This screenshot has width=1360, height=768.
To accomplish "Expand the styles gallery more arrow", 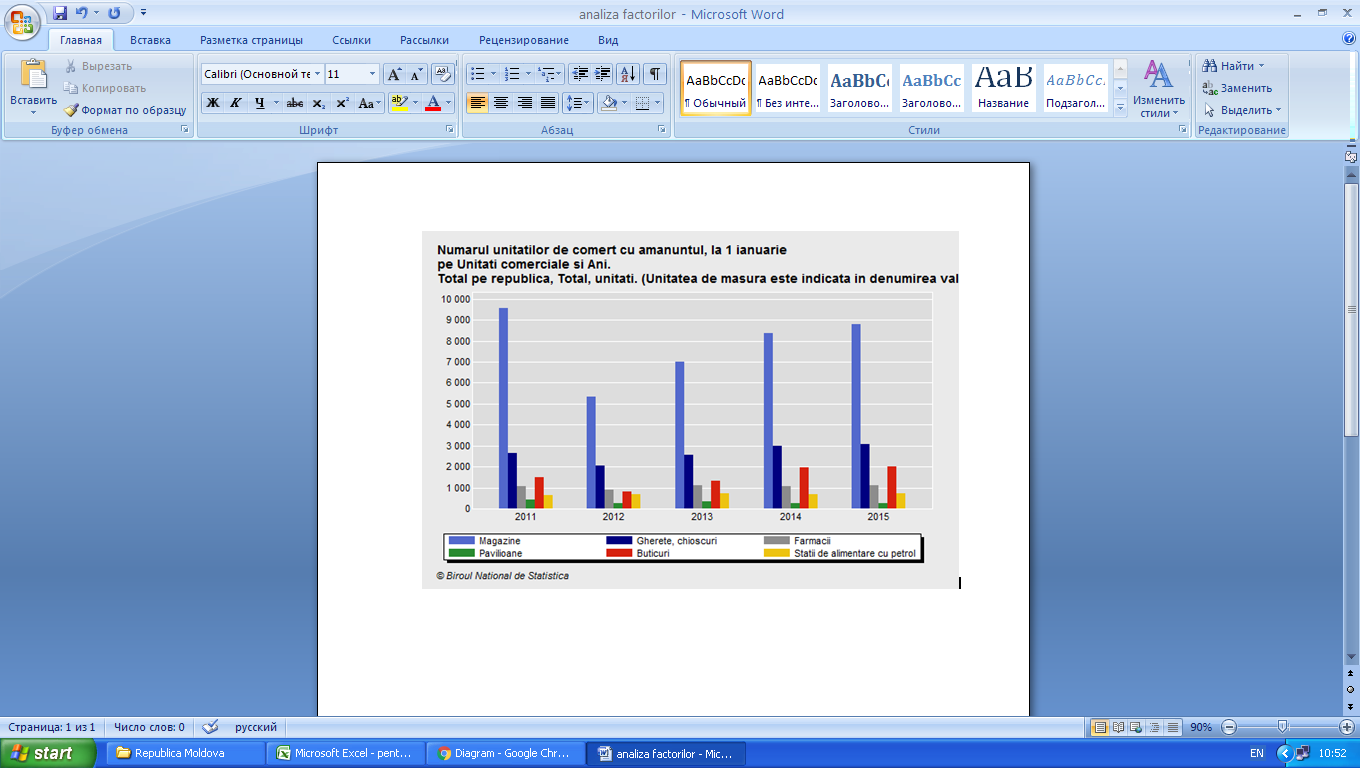I will click(1120, 107).
